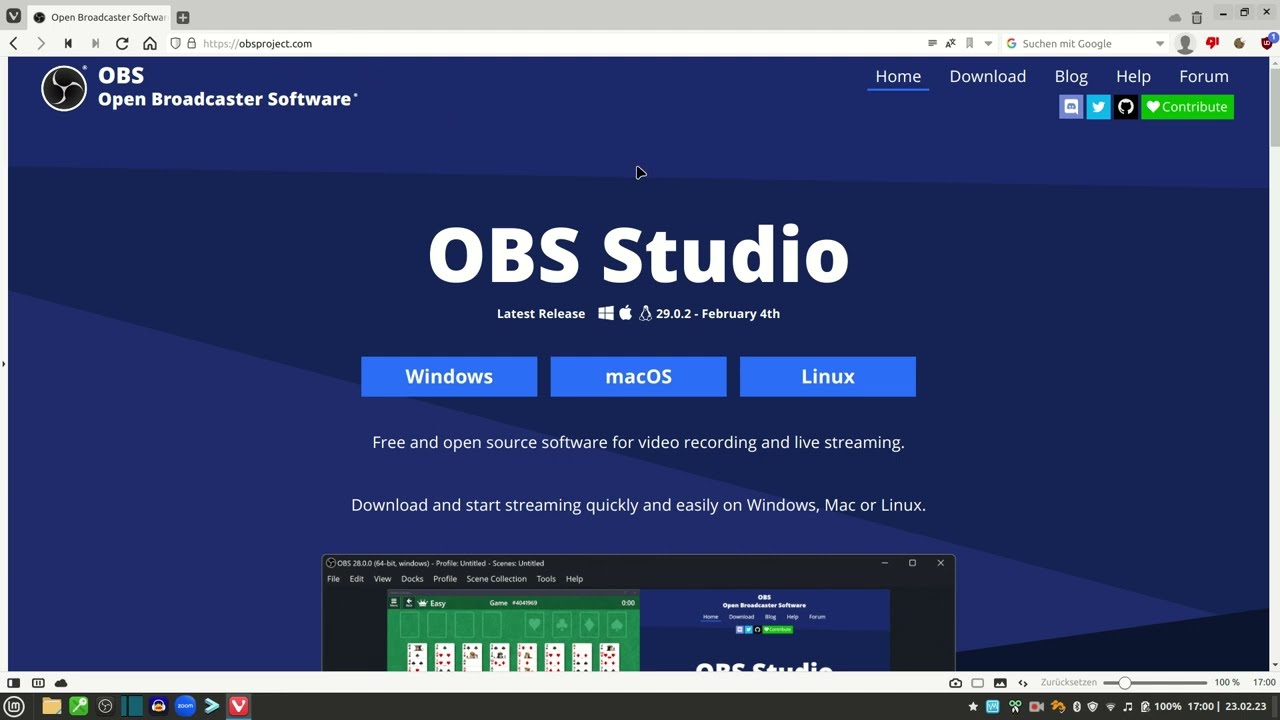
Task: Go back with the back arrow
Action: click(x=13, y=43)
